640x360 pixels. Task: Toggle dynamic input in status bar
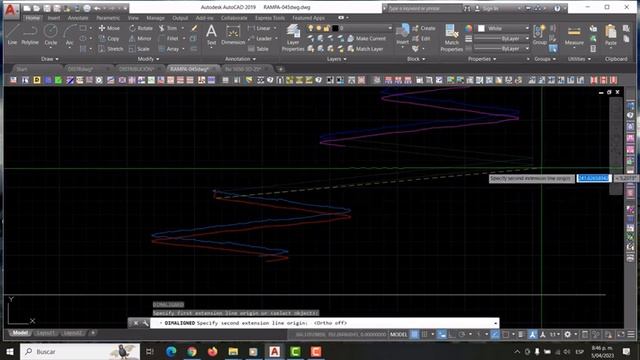click(x=442, y=334)
